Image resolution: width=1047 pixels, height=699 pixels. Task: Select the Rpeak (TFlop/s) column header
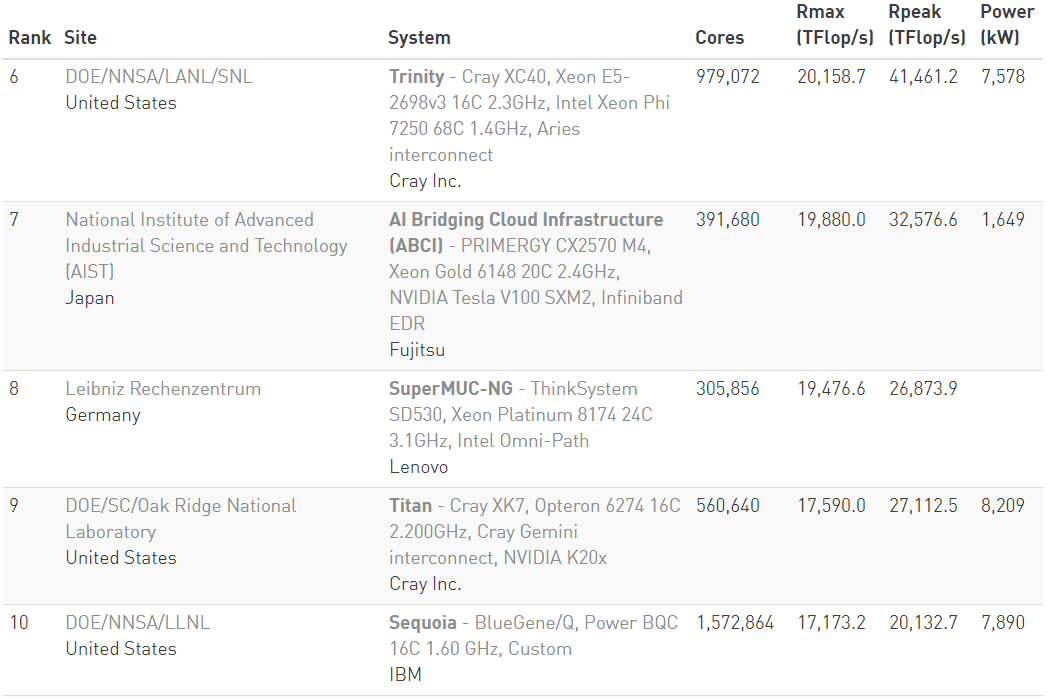click(x=927, y=25)
